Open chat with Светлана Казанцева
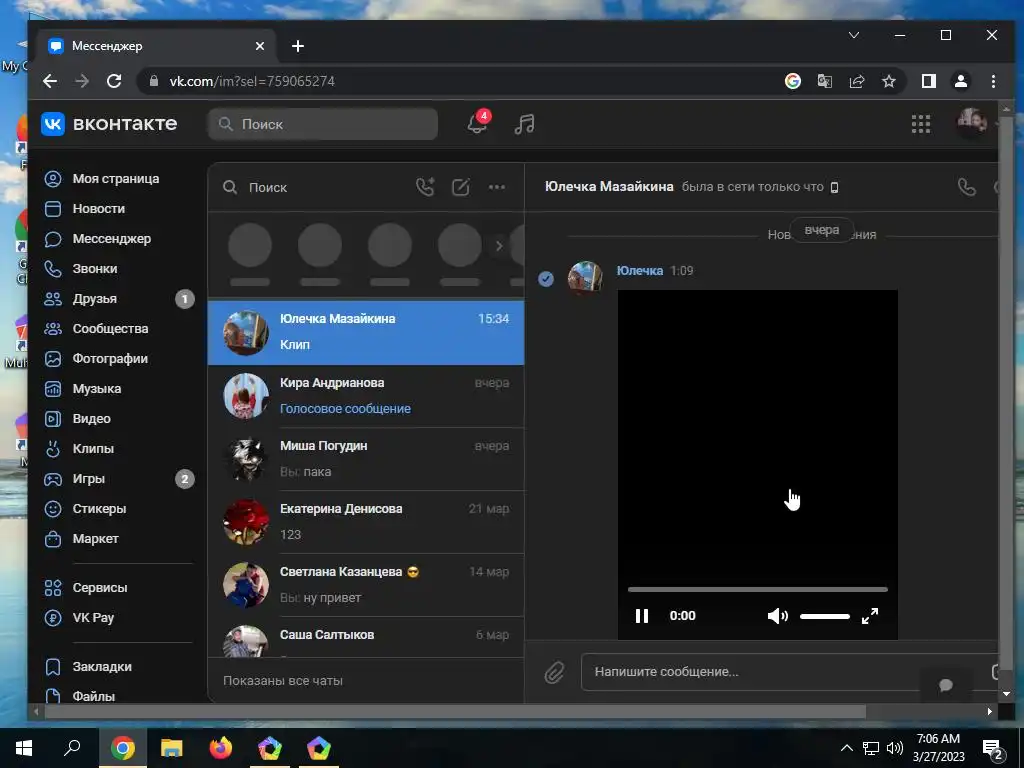This screenshot has width=1024, height=768. (366, 585)
